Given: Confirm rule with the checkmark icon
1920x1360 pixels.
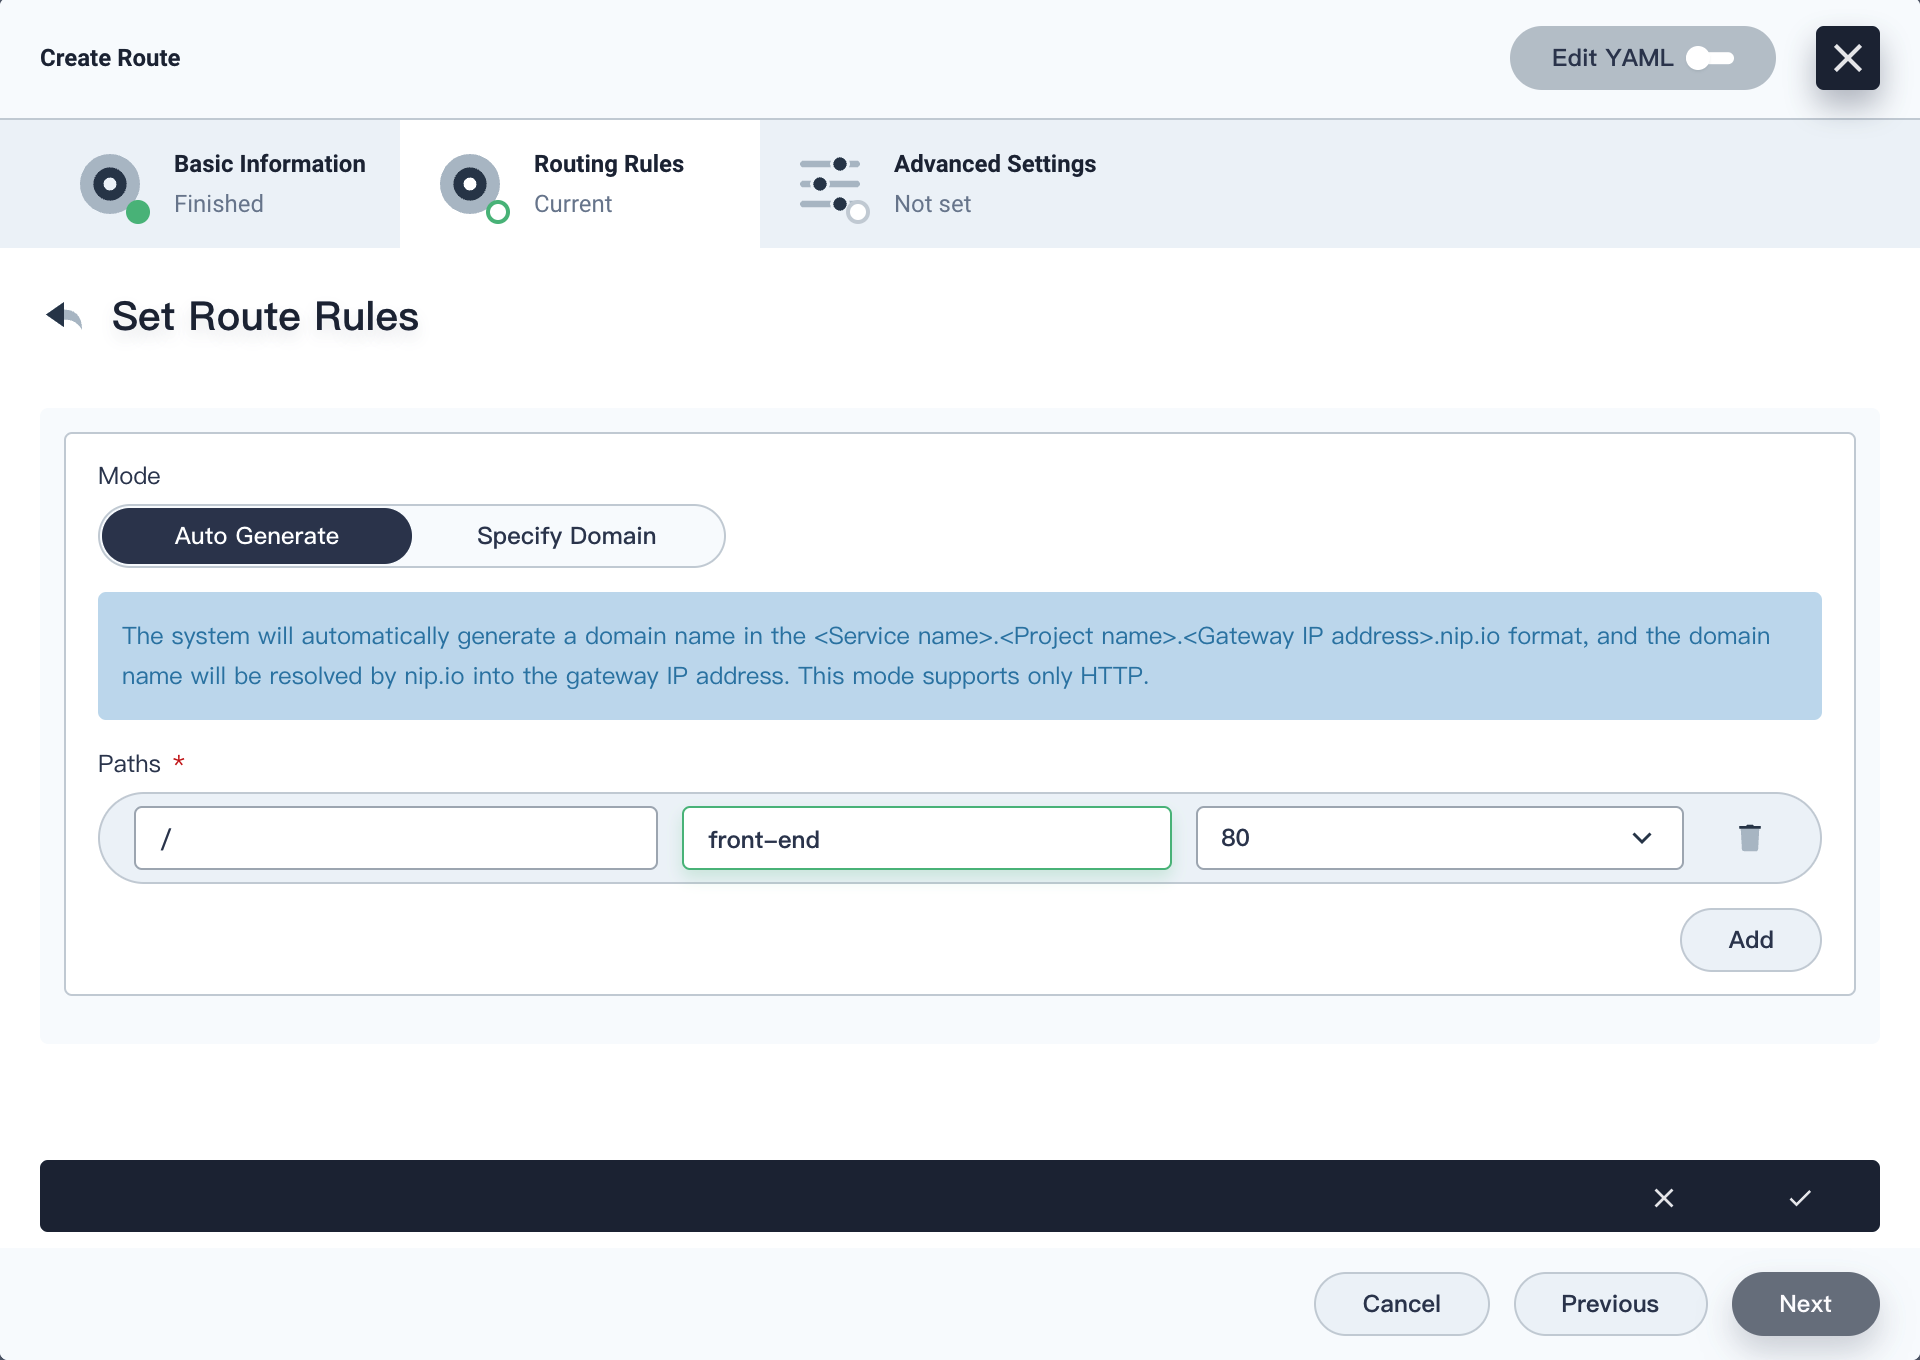Looking at the screenshot, I should pyautogui.click(x=1800, y=1197).
